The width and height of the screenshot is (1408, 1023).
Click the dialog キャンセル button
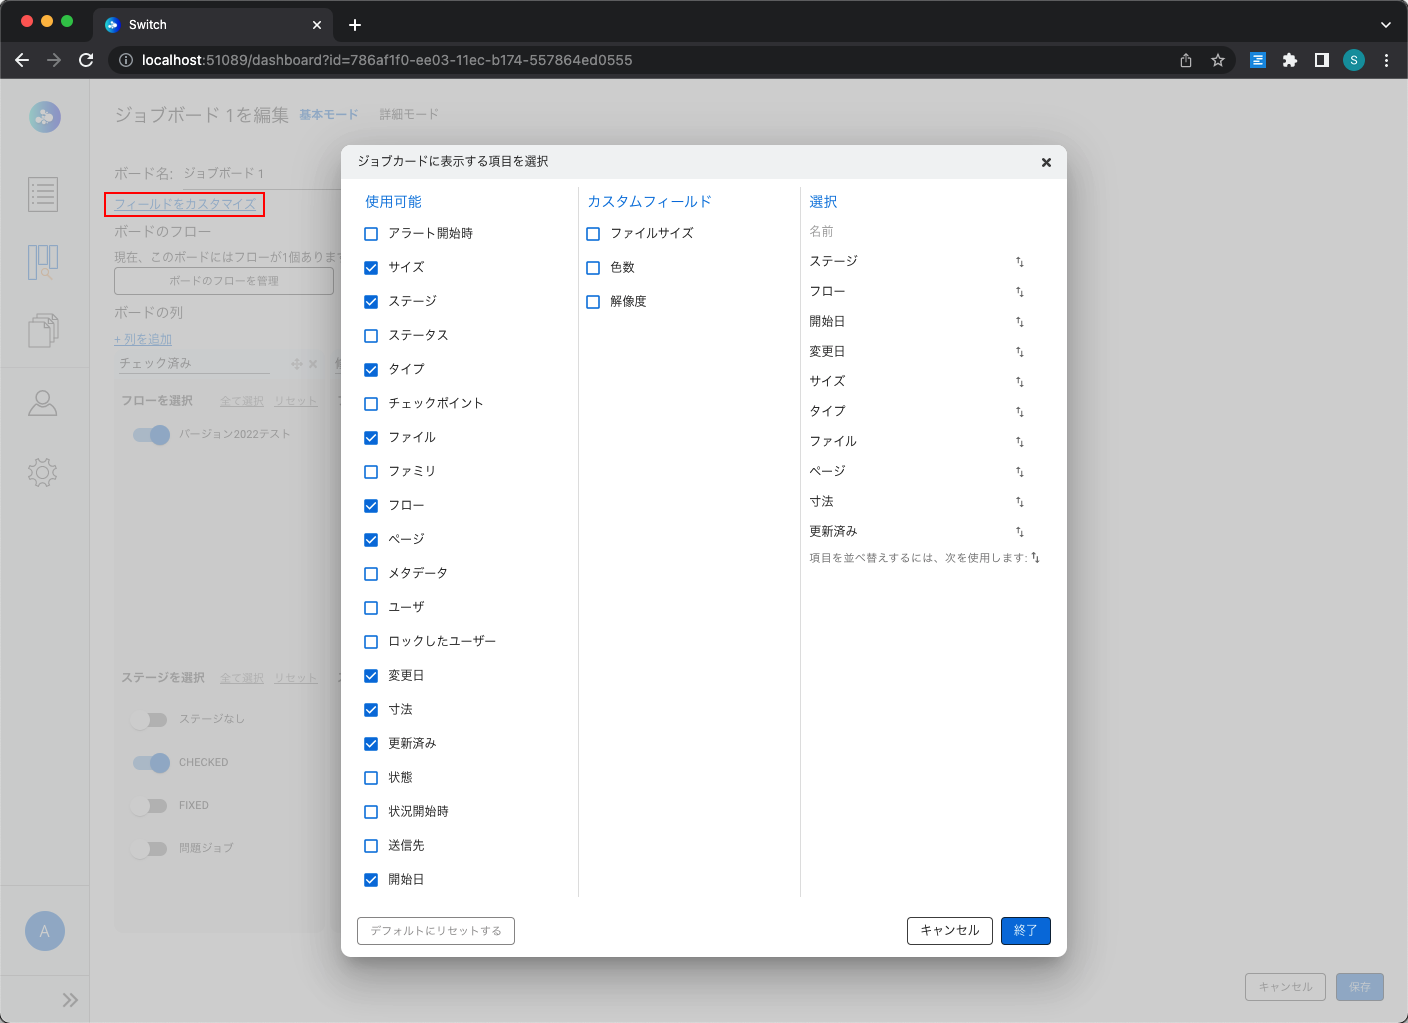(950, 931)
